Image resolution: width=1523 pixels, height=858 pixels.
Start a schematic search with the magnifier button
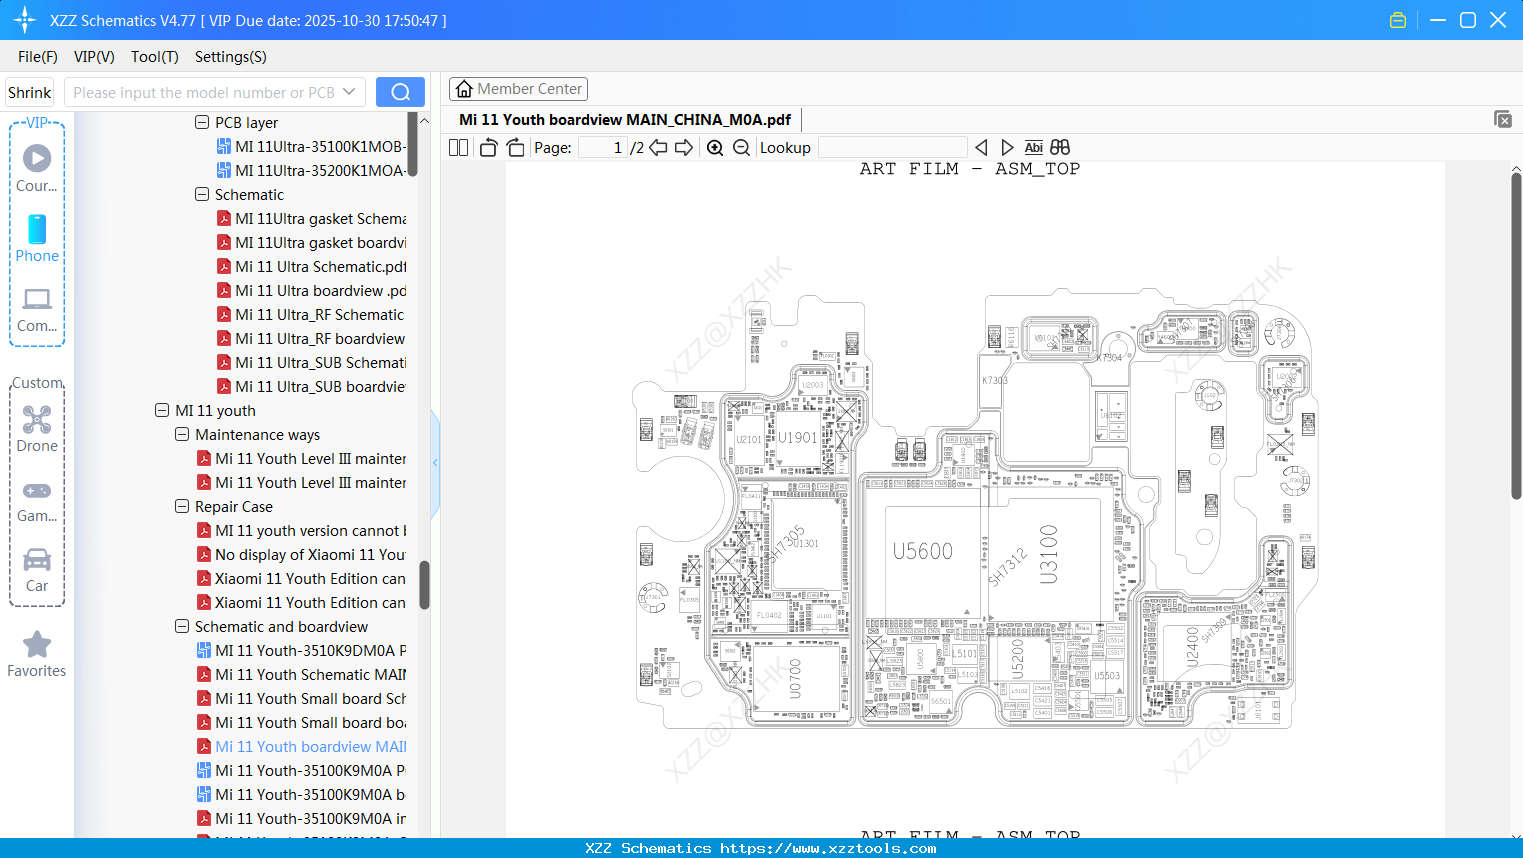(400, 91)
